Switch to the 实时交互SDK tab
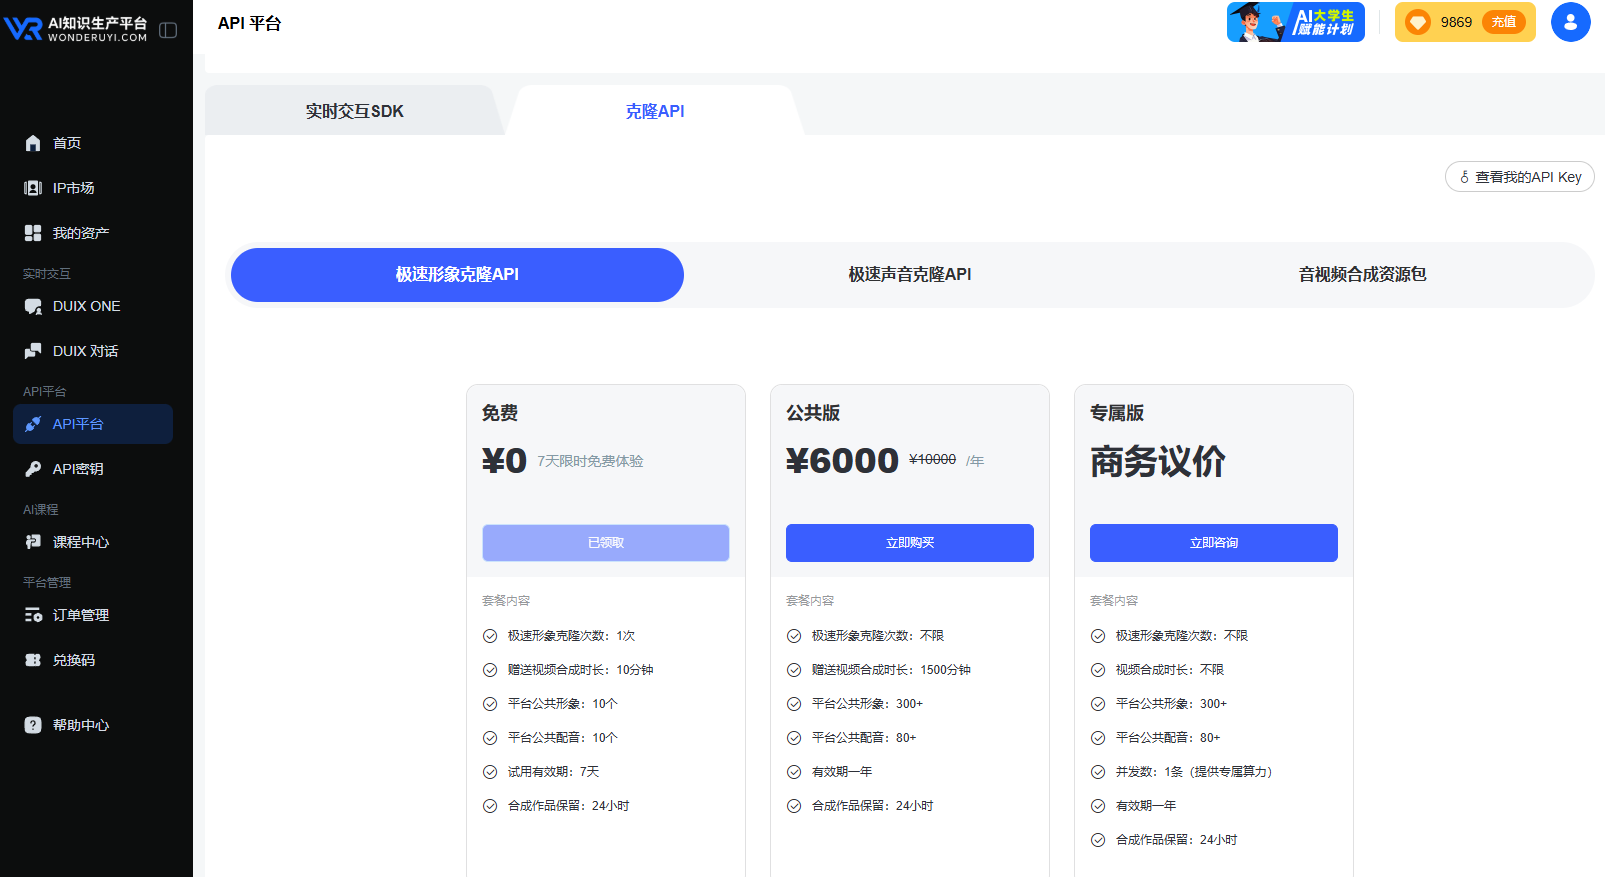Screen dimensions: 1605x877 coord(354,111)
